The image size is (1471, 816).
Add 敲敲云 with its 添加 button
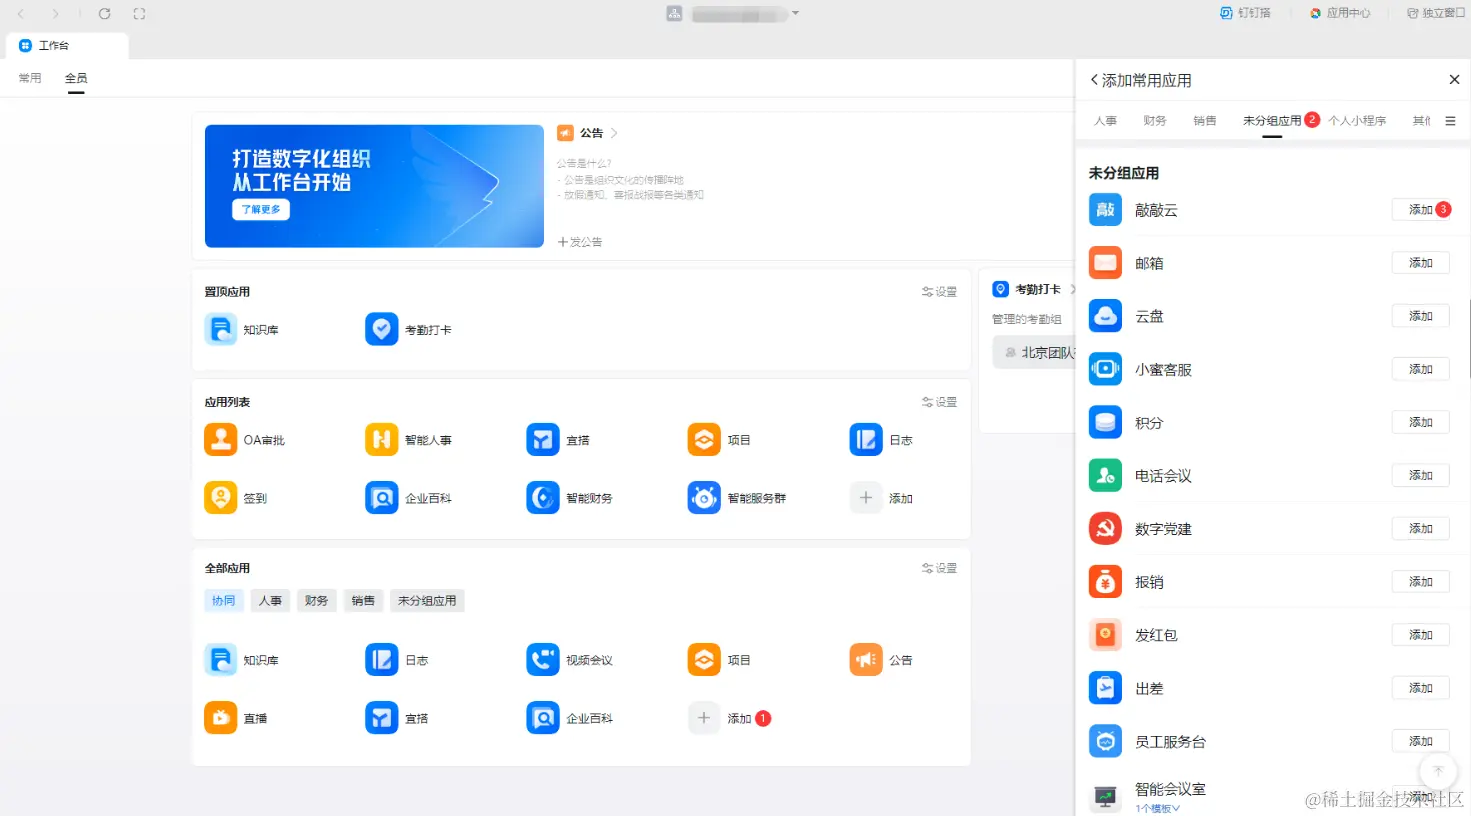pyautogui.click(x=1420, y=210)
